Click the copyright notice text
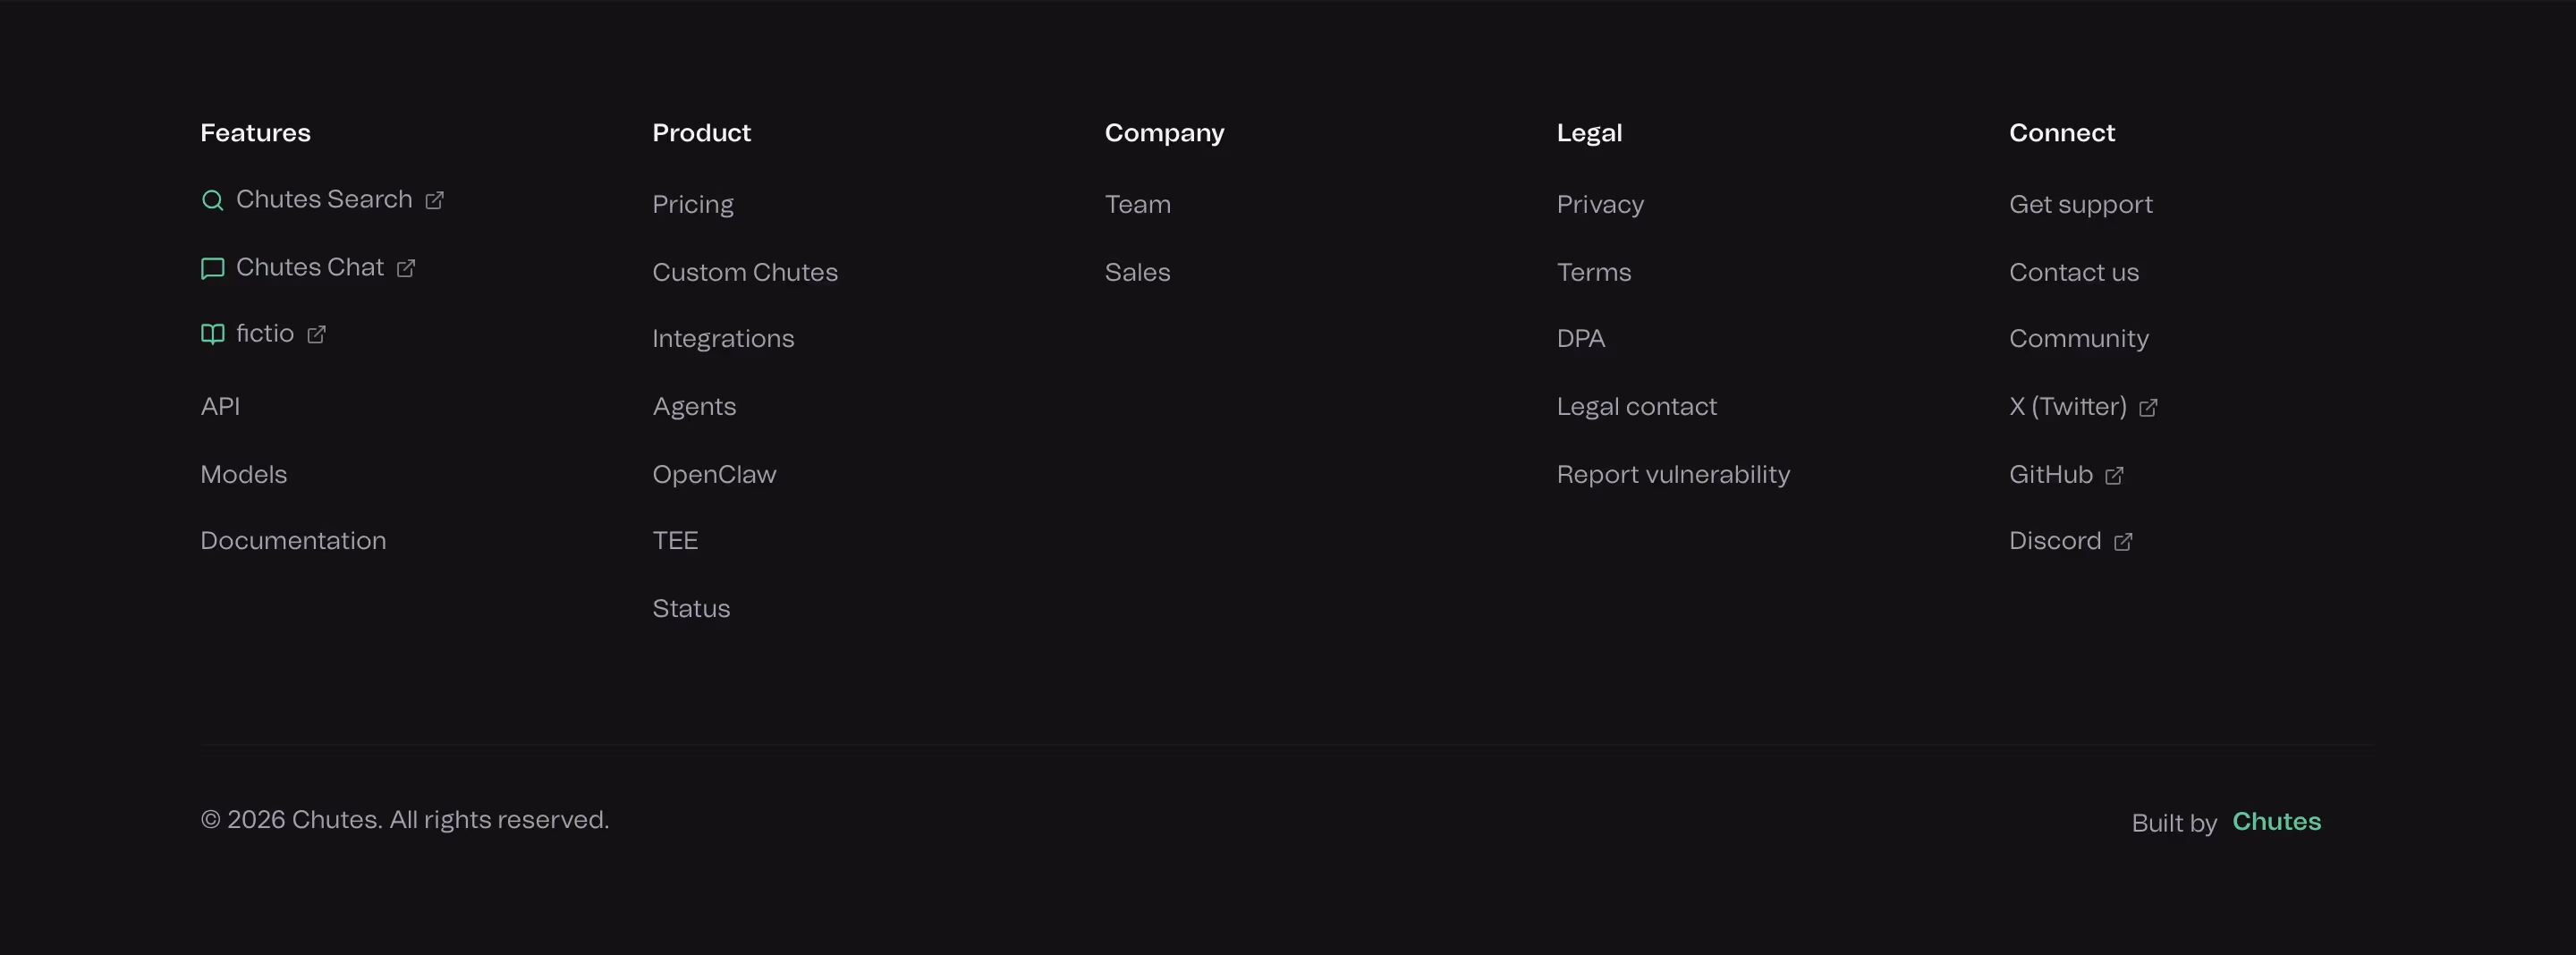The height and width of the screenshot is (955, 2576). click(x=405, y=819)
